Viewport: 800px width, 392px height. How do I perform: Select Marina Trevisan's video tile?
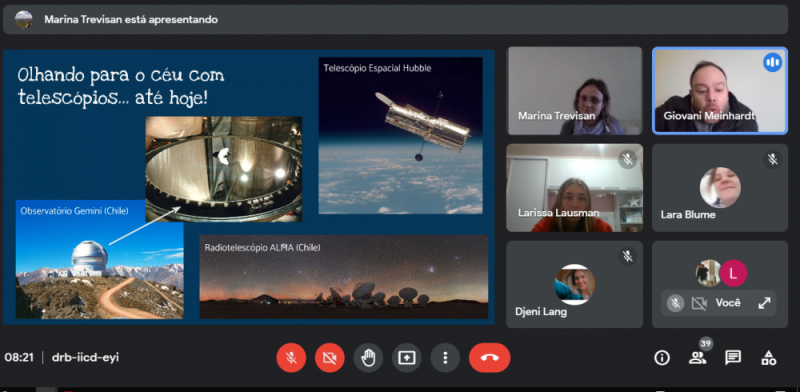[574, 90]
